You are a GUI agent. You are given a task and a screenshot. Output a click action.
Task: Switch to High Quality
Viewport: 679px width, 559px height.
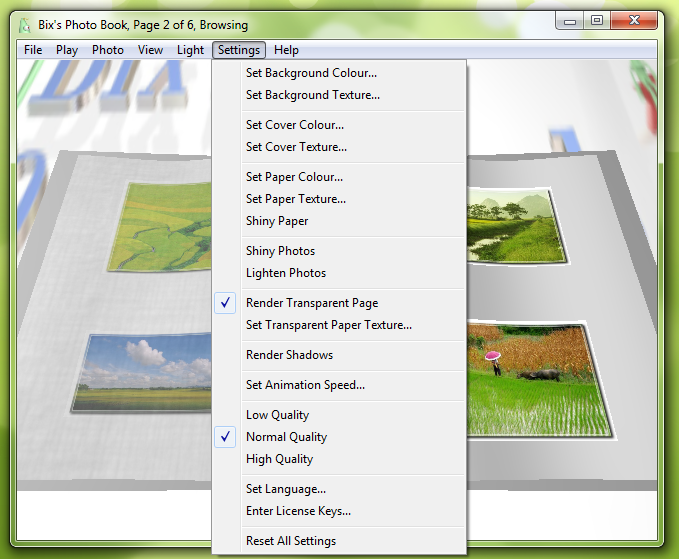point(340,459)
